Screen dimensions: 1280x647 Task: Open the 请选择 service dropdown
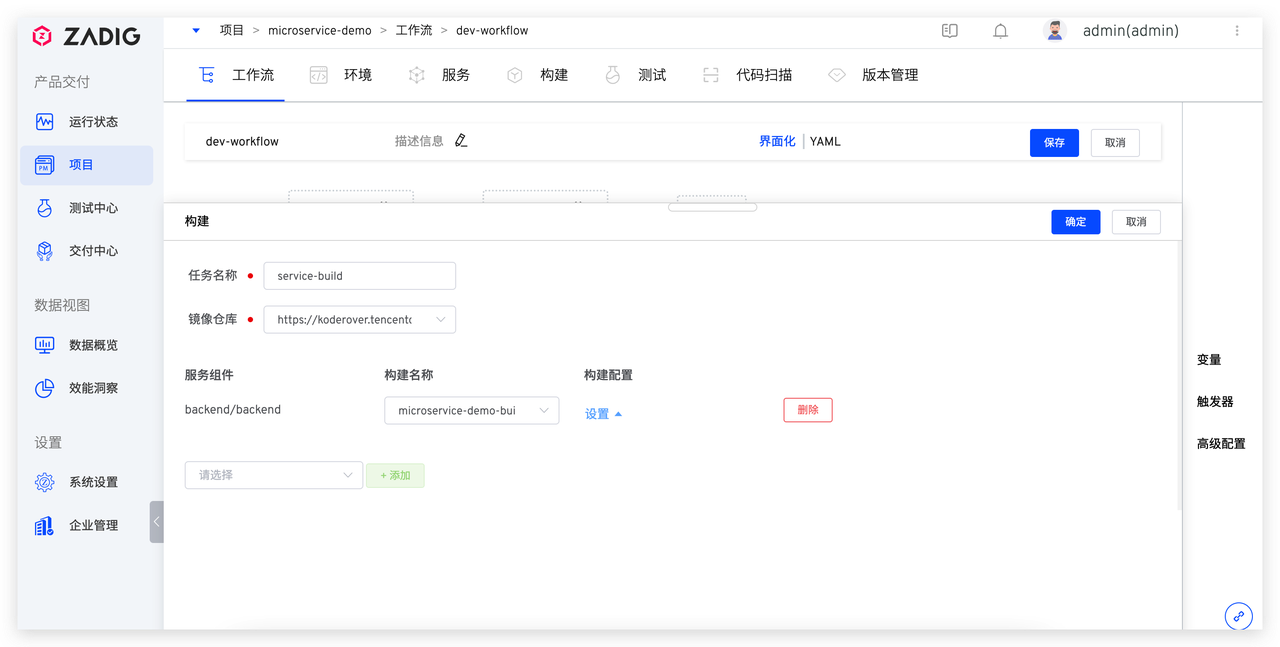tap(274, 475)
